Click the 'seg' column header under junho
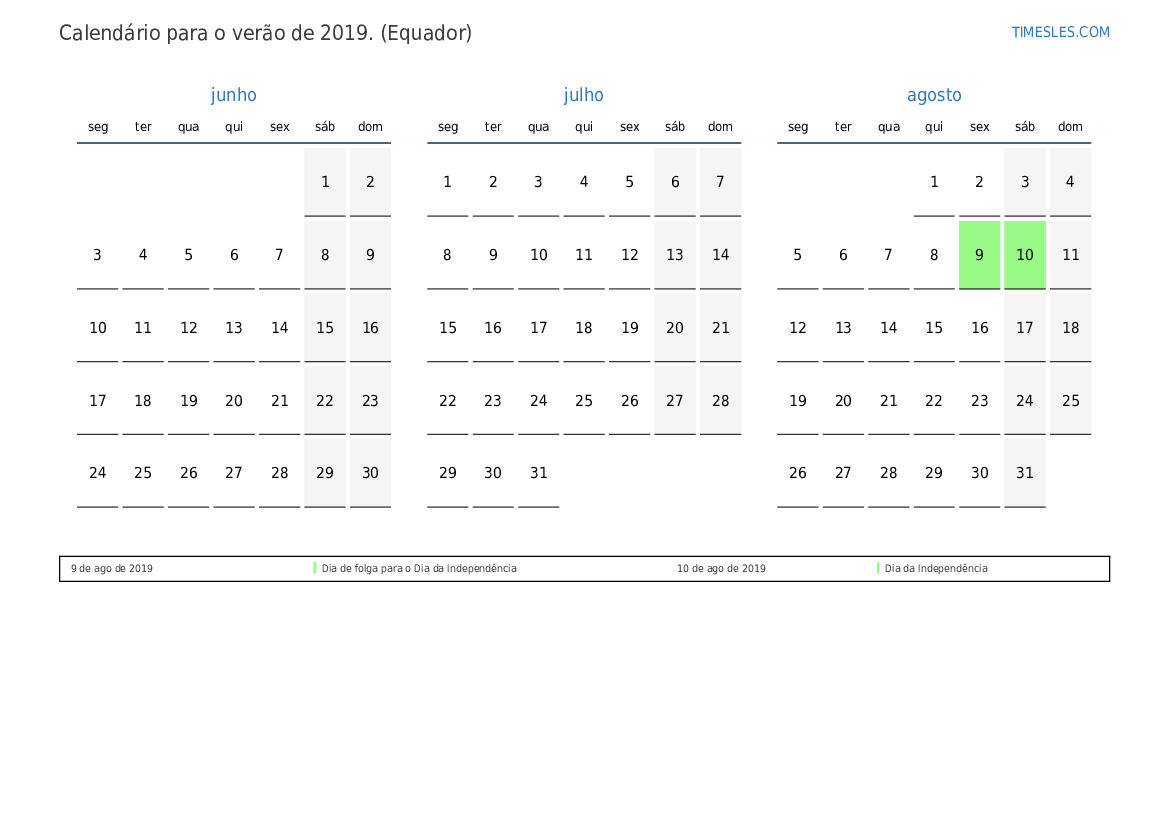 pyautogui.click(x=98, y=127)
